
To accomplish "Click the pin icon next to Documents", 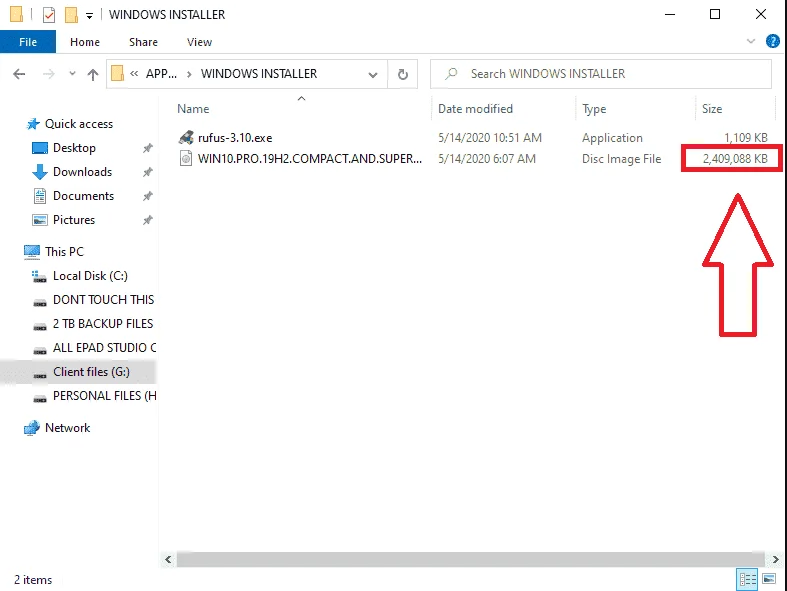I will (x=148, y=196).
